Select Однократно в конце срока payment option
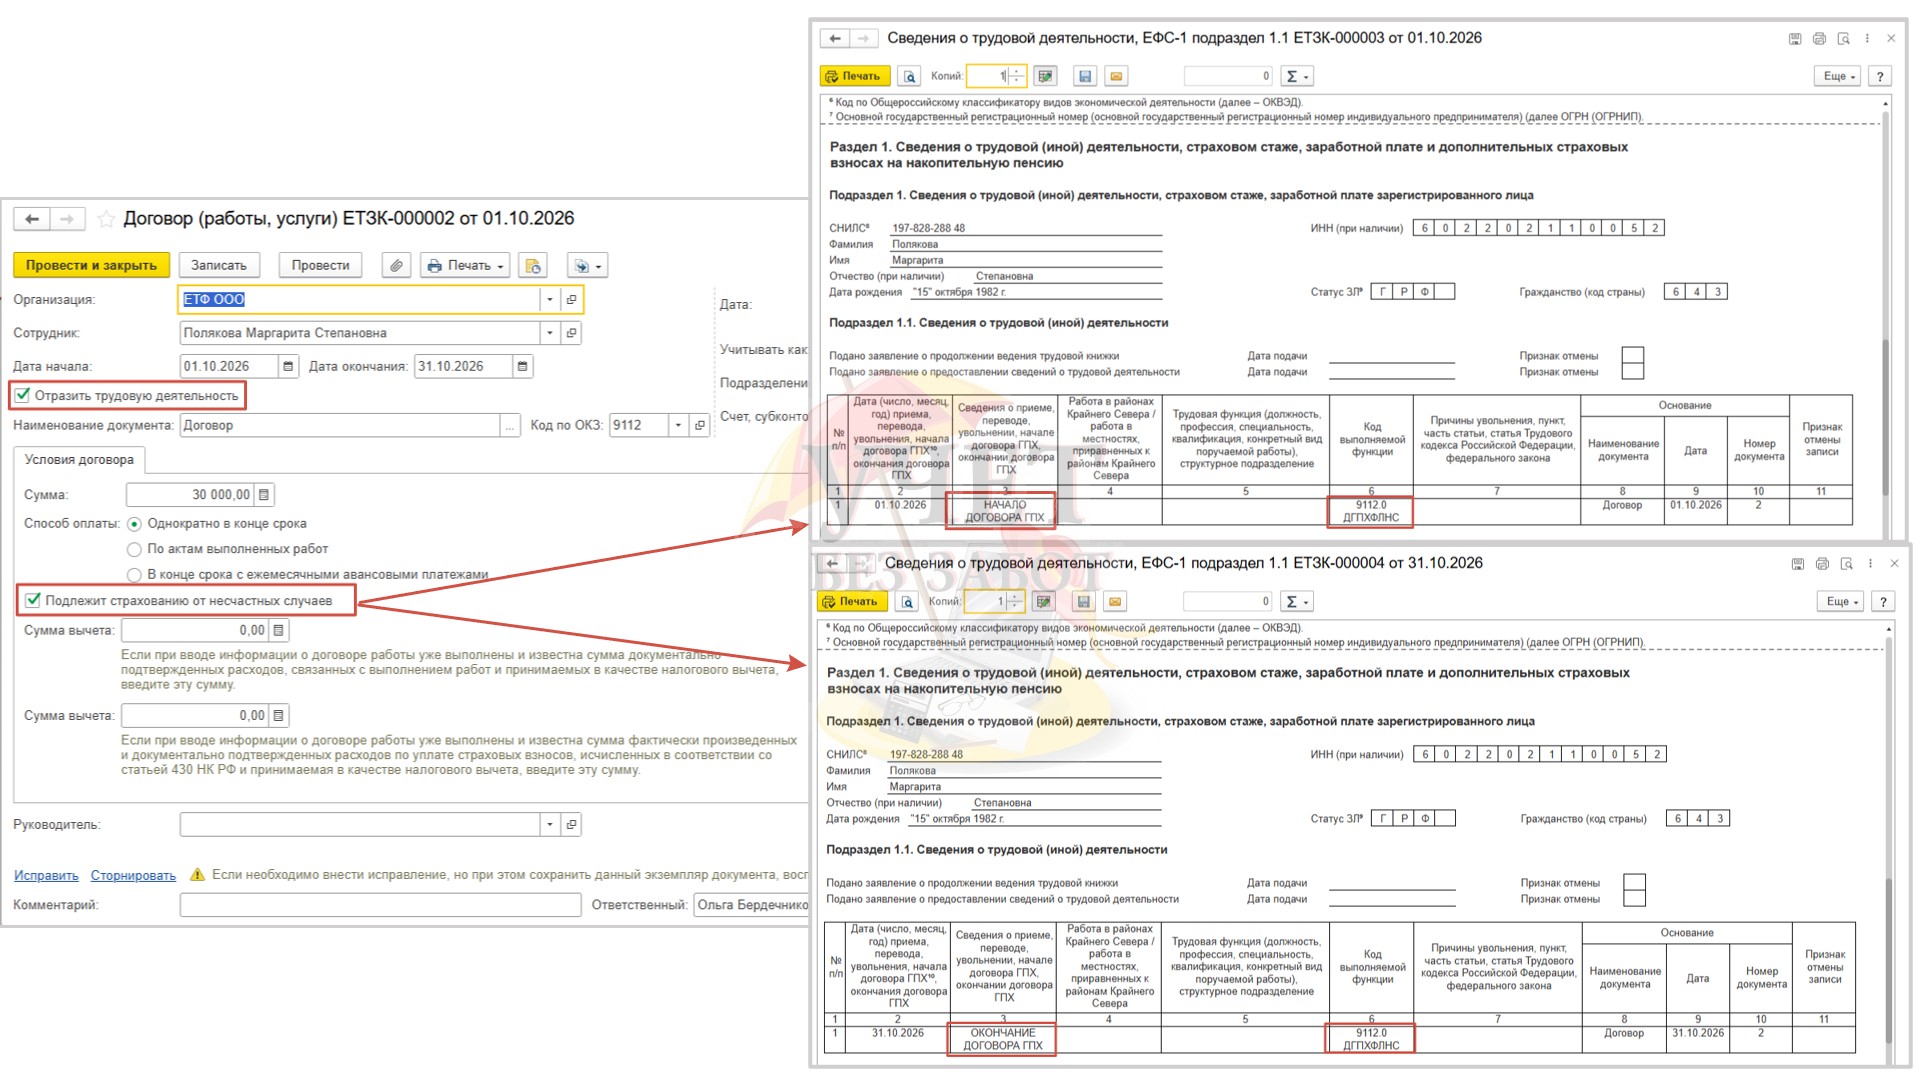Viewport: 1920px width, 1080px height. 134,524
